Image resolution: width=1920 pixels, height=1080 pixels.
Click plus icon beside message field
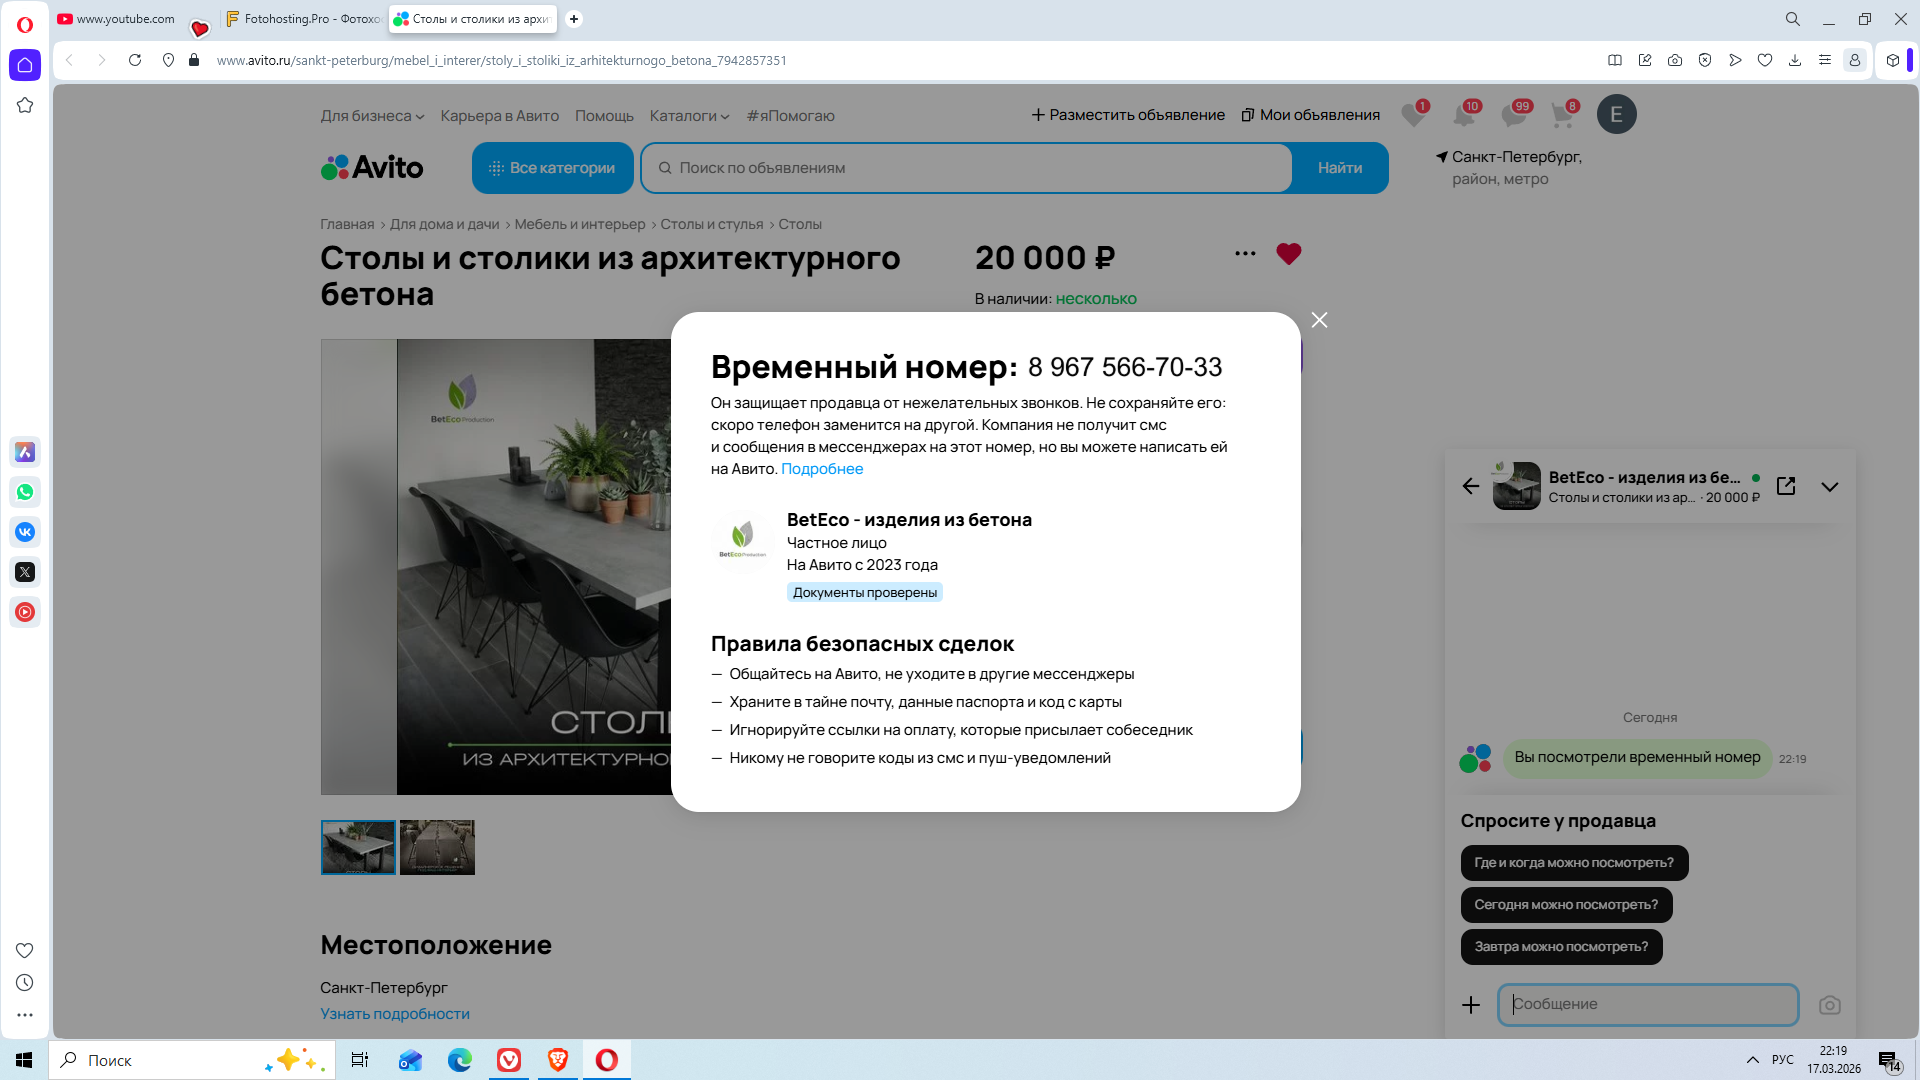[x=1470, y=1005]
